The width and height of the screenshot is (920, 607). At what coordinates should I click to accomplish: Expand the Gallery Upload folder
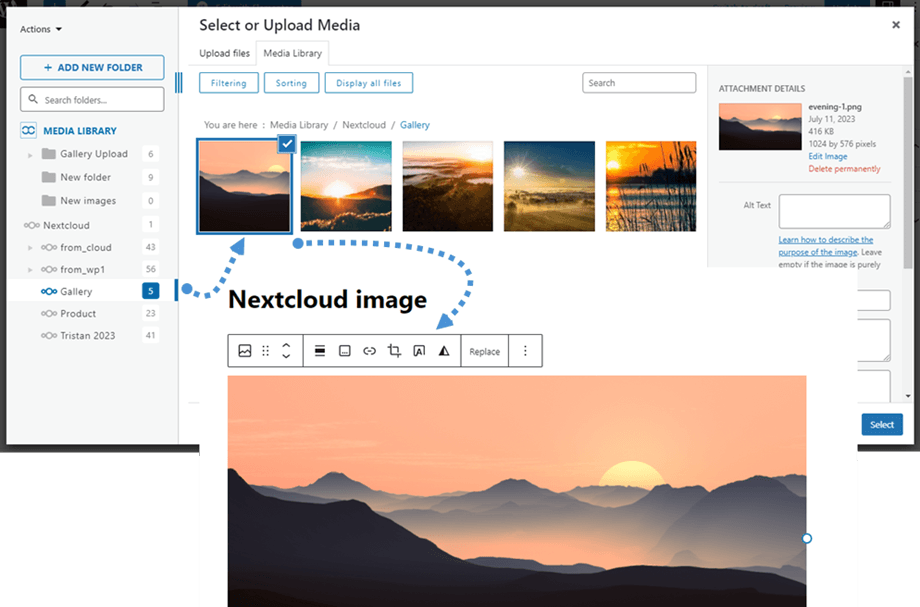click(30, 154)
